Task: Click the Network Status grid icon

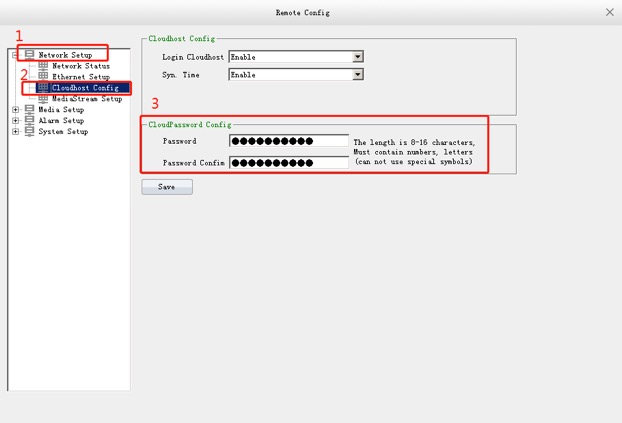Action: 43,66
